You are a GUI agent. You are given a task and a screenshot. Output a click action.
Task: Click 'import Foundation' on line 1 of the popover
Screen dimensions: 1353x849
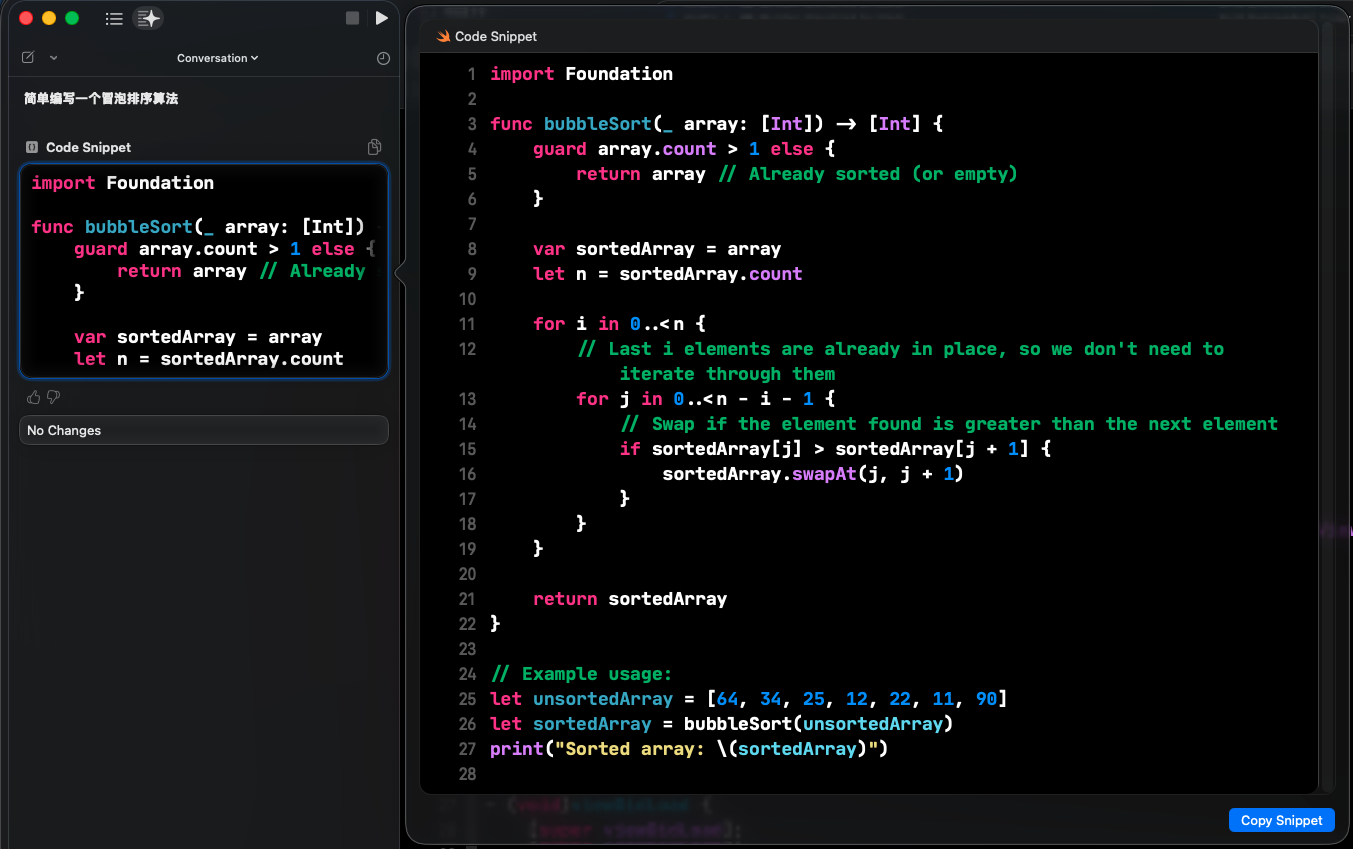pyautogui.click(x=581, y=74)
